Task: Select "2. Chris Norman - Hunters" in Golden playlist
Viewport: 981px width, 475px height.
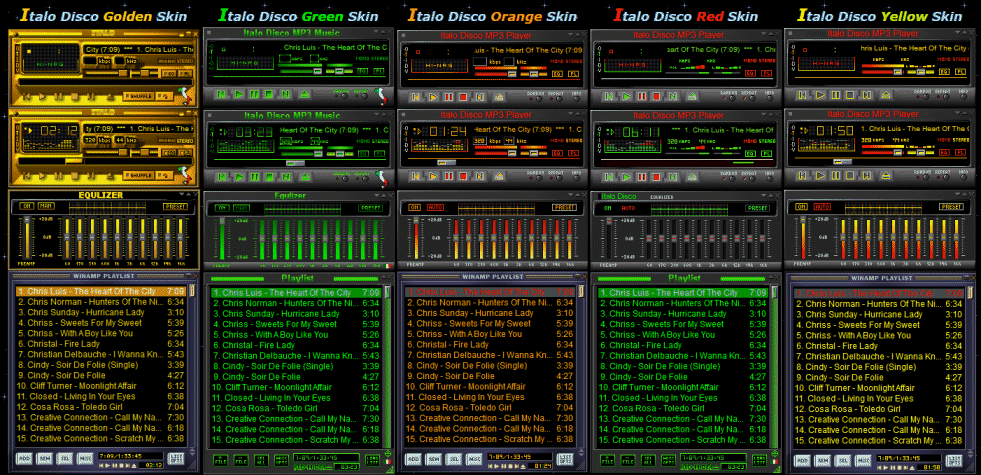Action: click(100, 302)
